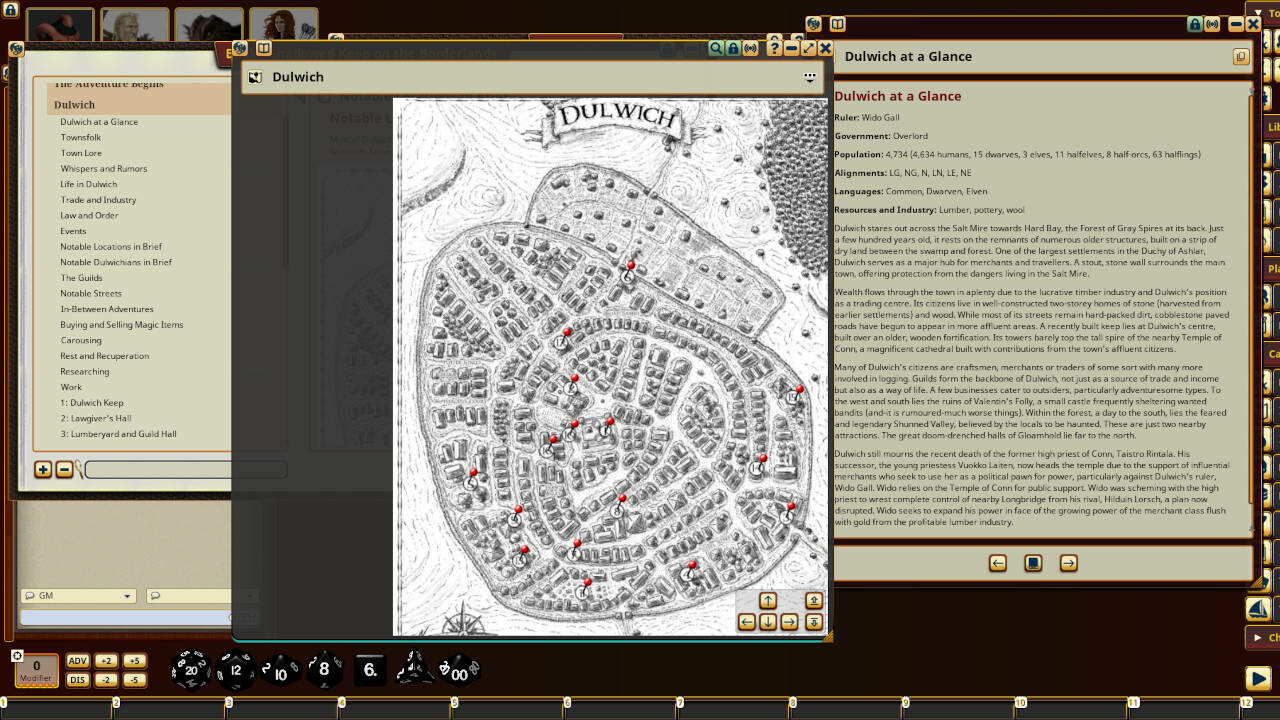Open the dotted options dropdown on the Dulwich map header
This screenshot has width=1280, height=720.
[x=810, y=77]
